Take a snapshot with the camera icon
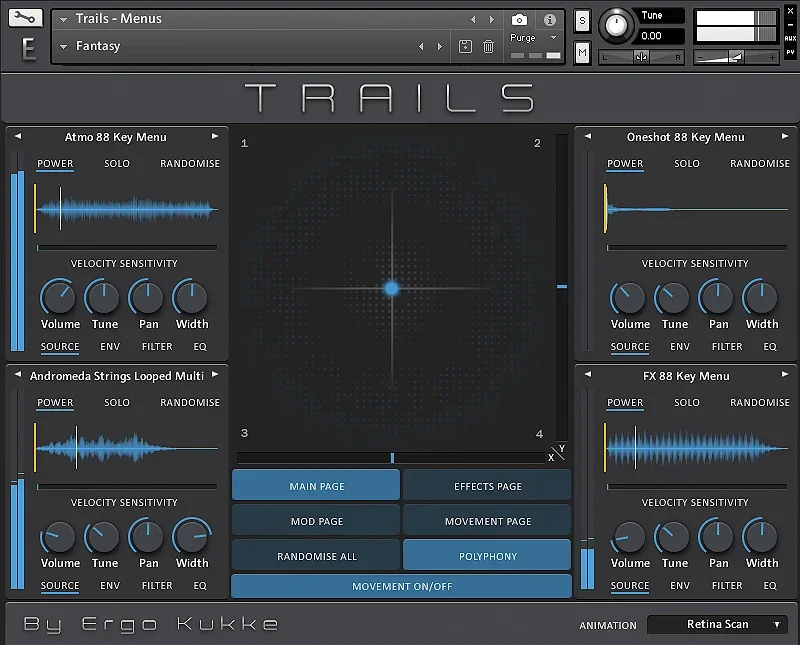The width and height of the screenshot is (800, 645). pyautogui.click(x=519, y=20)
